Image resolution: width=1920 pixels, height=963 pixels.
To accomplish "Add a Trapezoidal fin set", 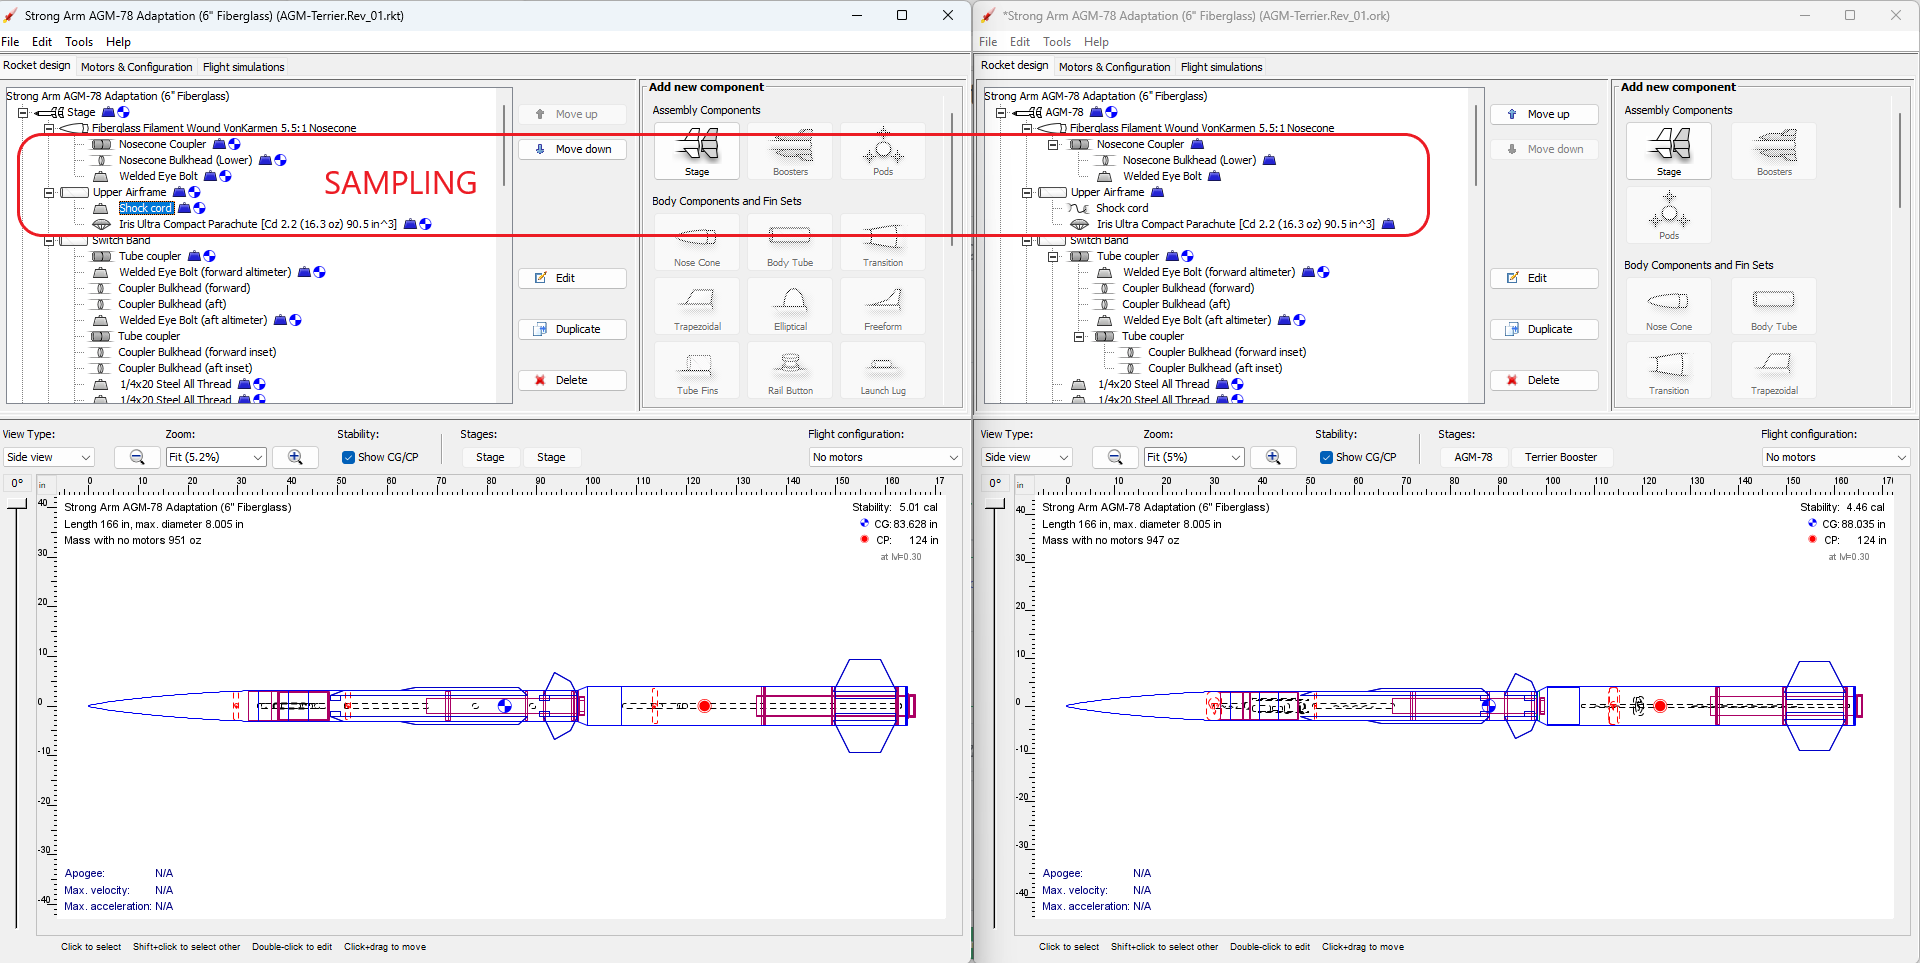I will [696, 306].
